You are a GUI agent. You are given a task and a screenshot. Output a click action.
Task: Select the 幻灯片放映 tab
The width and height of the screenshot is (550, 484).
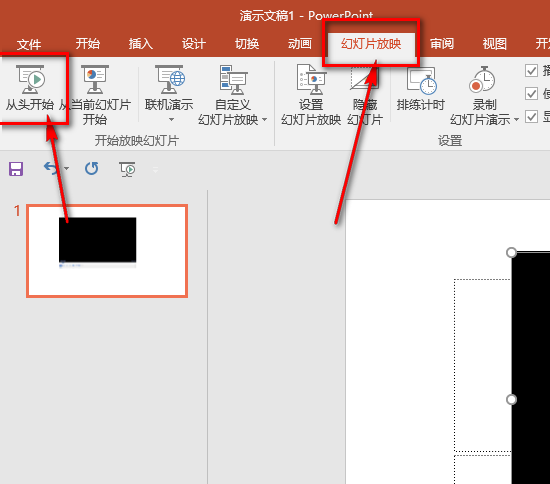371,44
